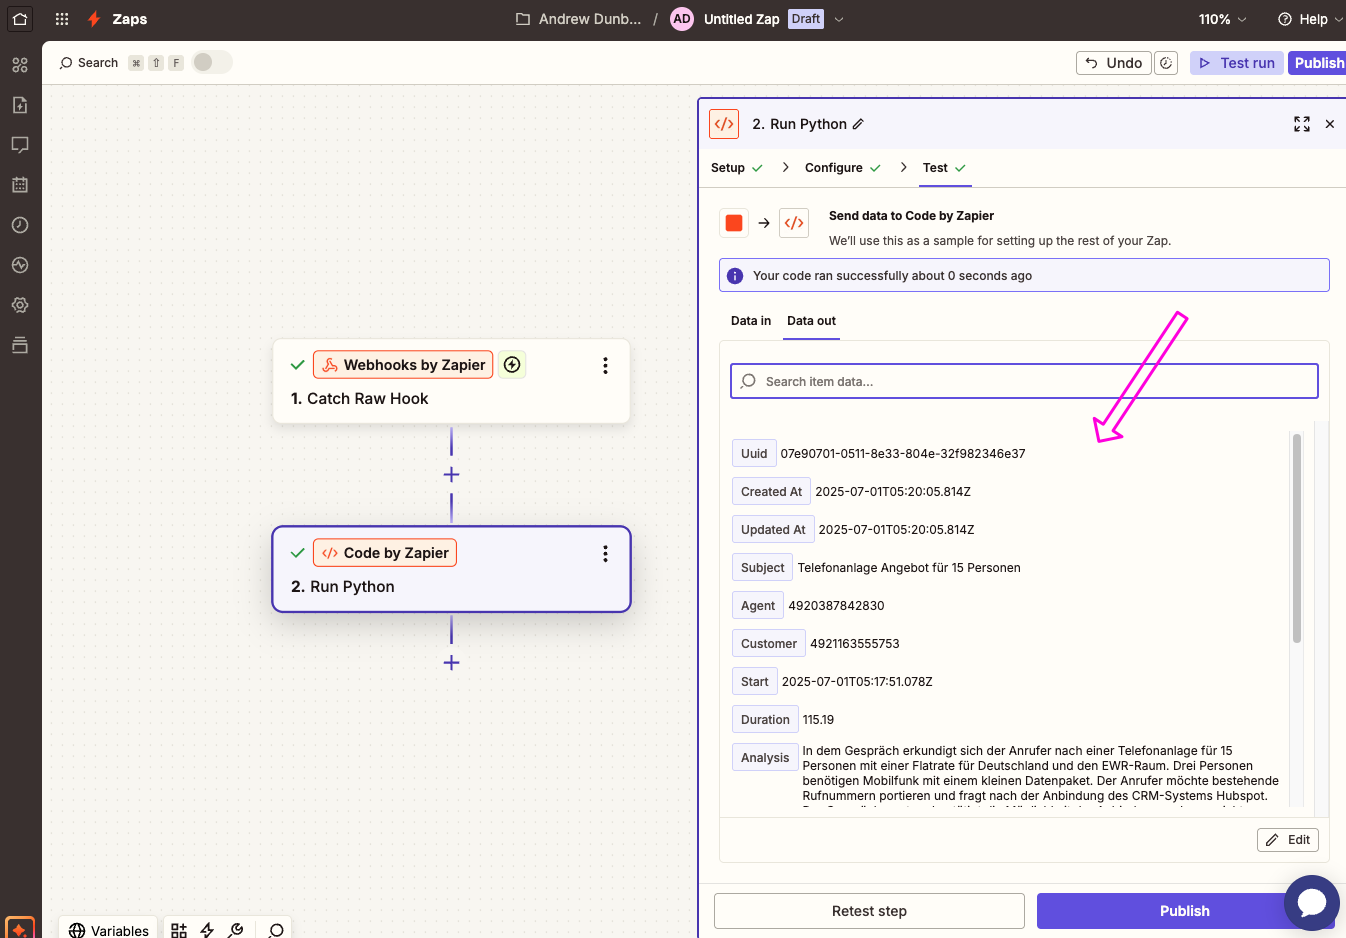Open the zap file details sidebar icon
This screenshot has height=938, width=1346.
(x=20, y=105)
